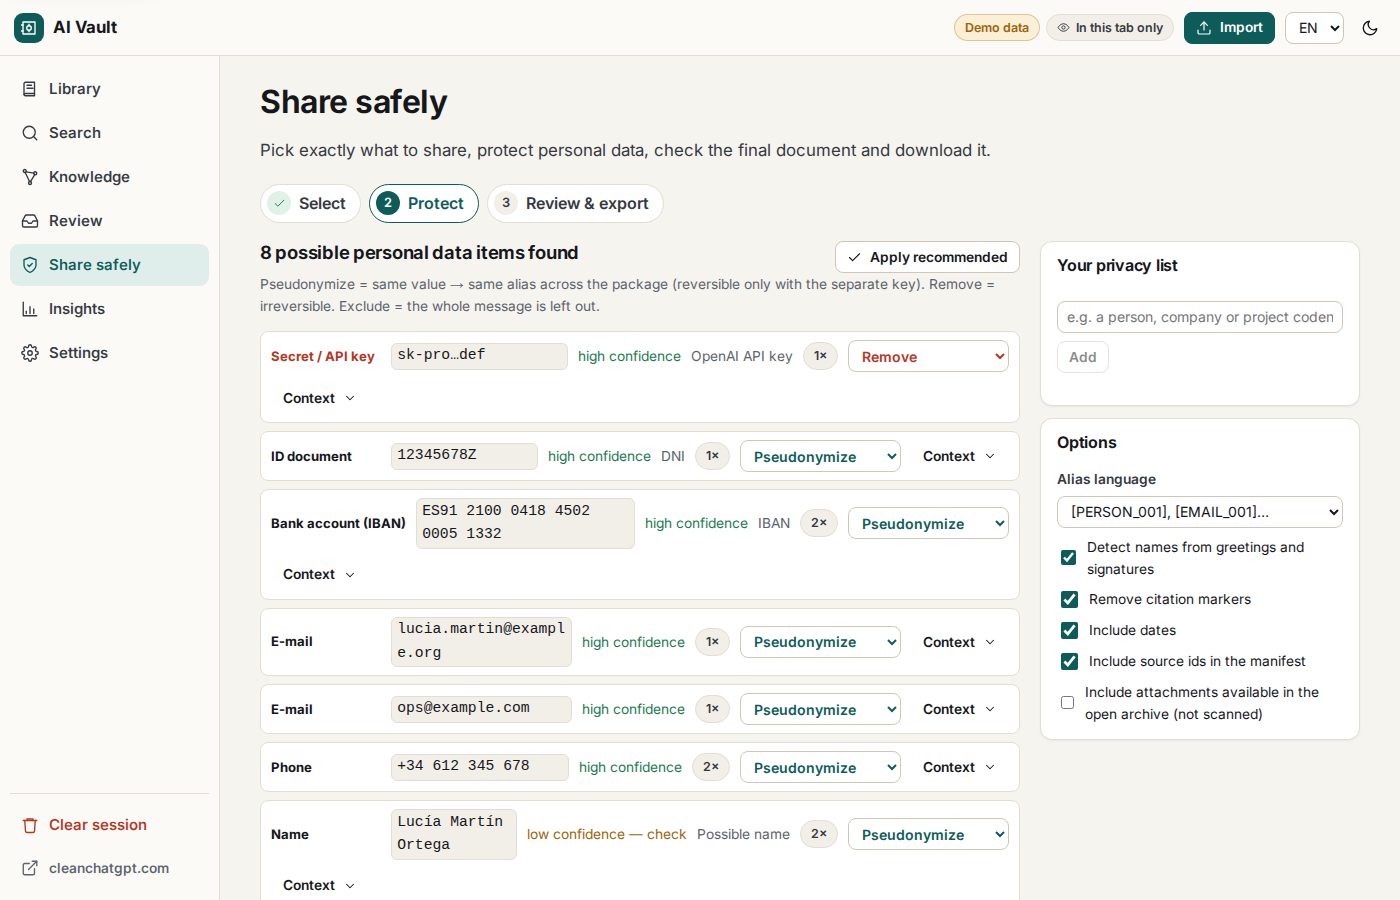This screenshot has height=900, width=1400.
Task: Toggle 'Include source ids in the manifest'
Action: click(1069, 662)
